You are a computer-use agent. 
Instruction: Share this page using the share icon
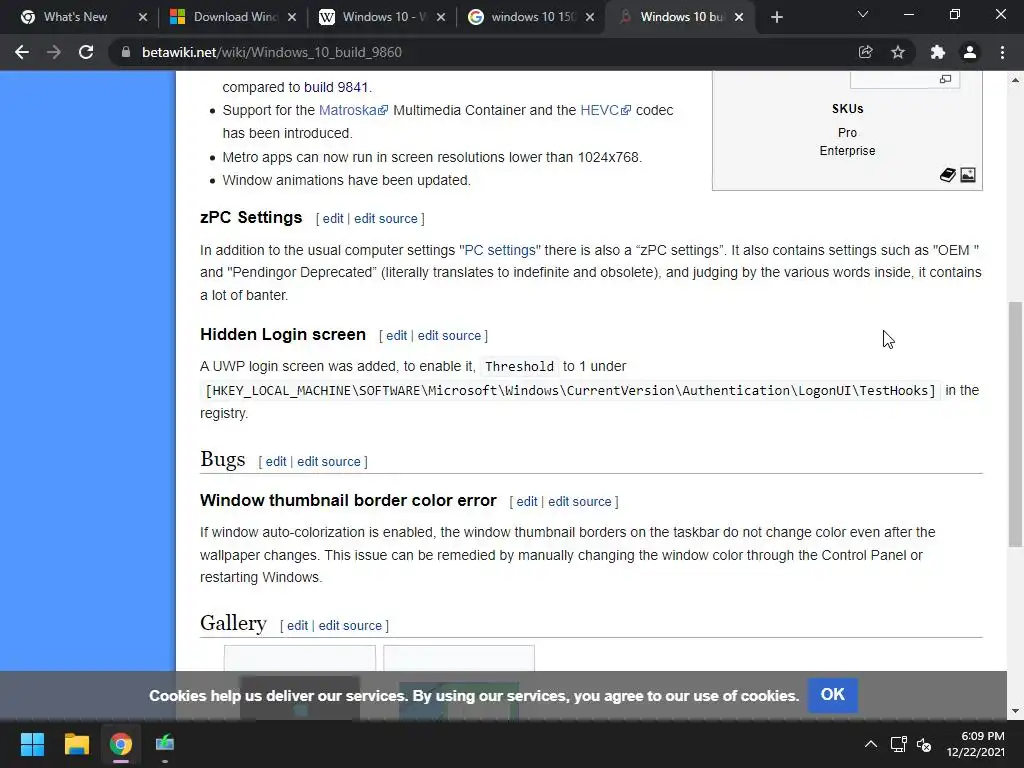click(x=865, y=52)
